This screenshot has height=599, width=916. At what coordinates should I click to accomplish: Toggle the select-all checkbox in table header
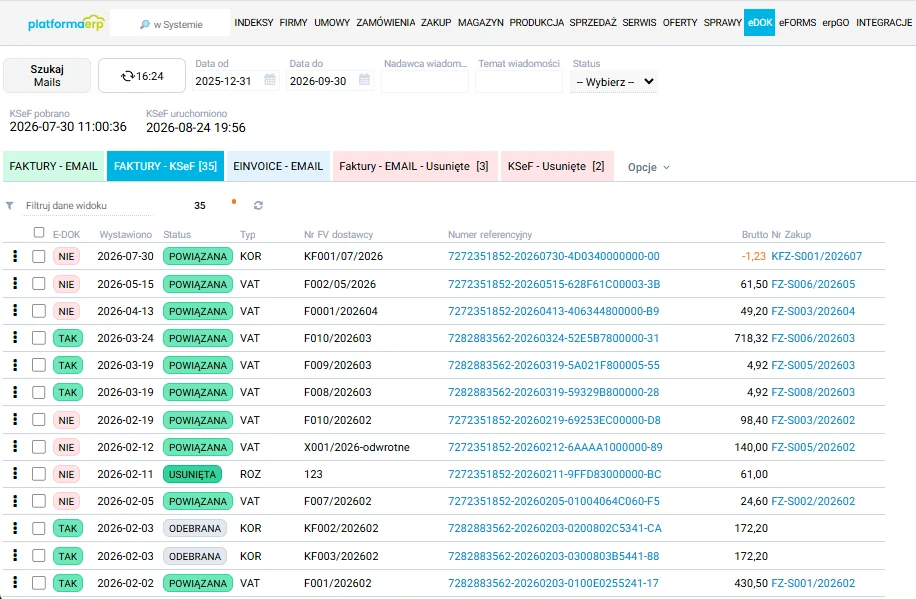pyautogui.click(x=39, y=233)
